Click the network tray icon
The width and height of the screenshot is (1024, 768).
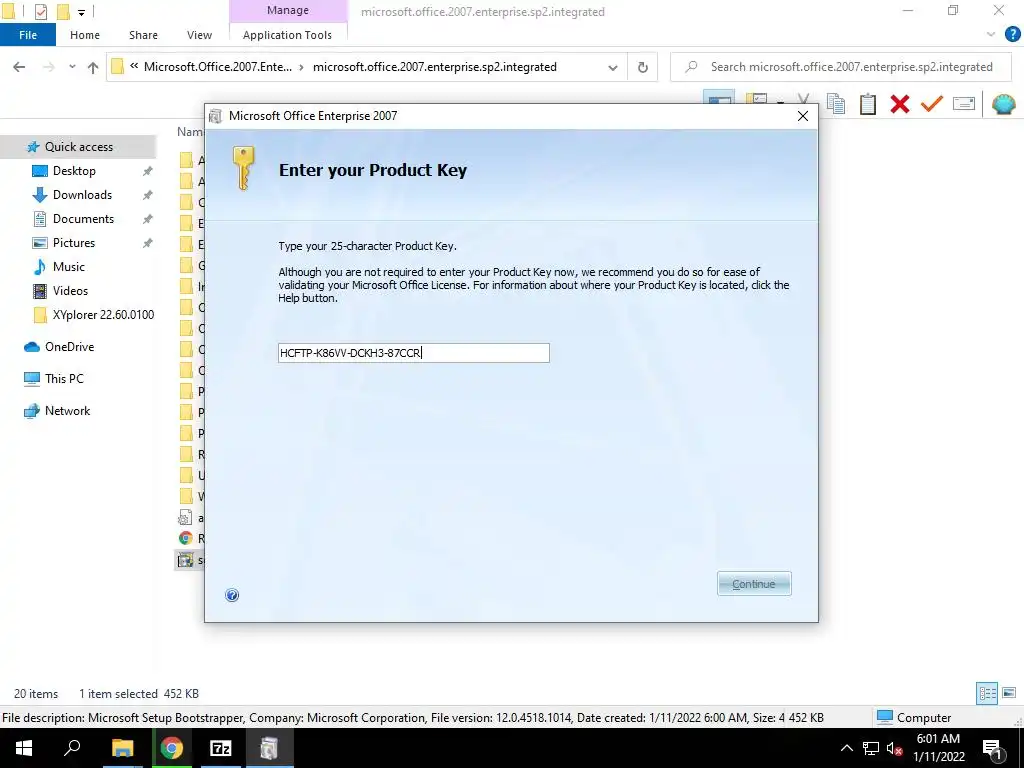tap(871, 748)
